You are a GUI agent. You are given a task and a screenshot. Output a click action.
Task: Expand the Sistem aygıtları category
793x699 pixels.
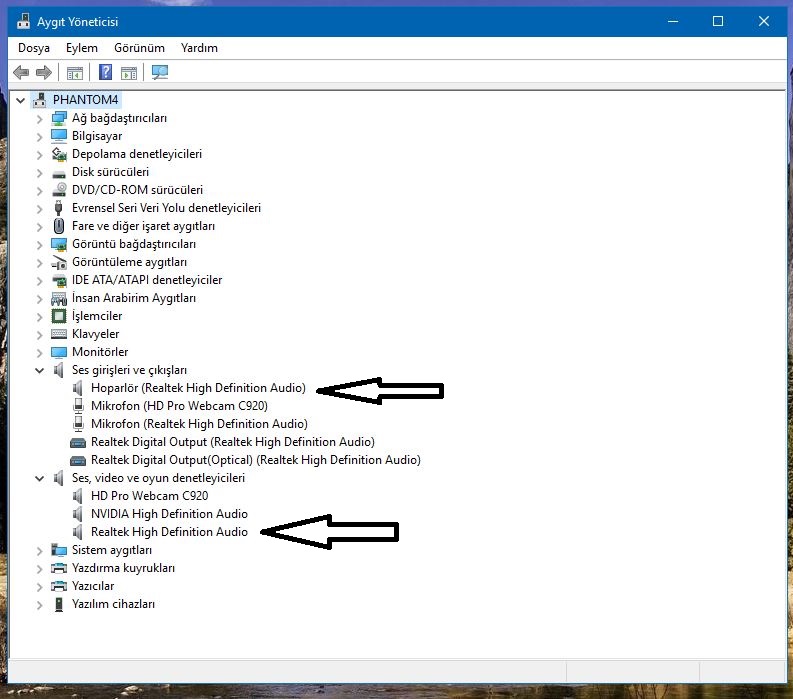(x=39, y=551)
